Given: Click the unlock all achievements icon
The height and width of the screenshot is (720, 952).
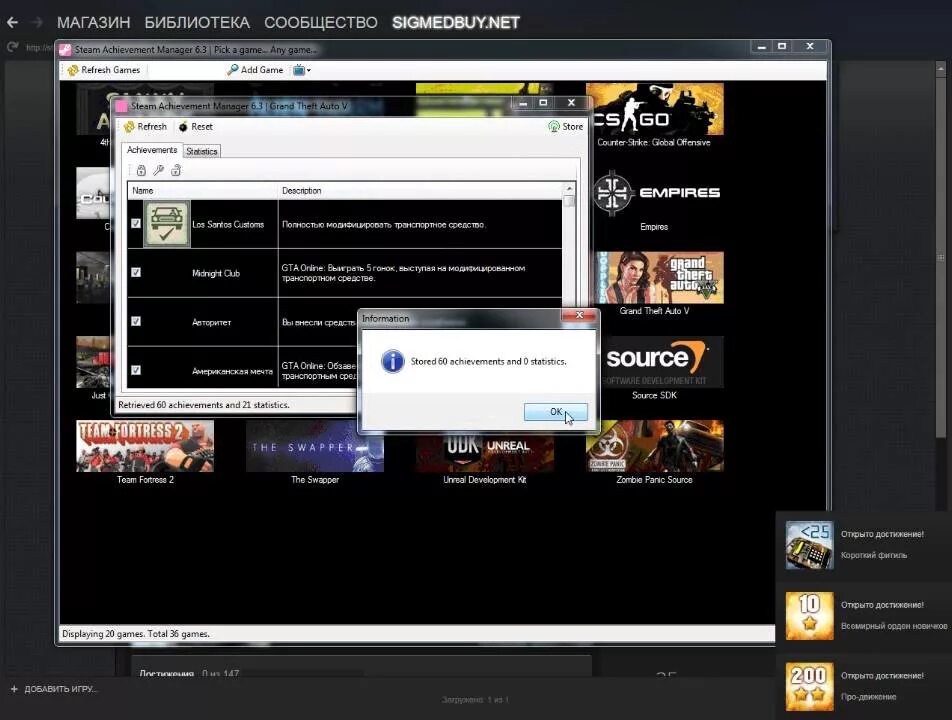Looking at the screenshot, I should 176,171.
